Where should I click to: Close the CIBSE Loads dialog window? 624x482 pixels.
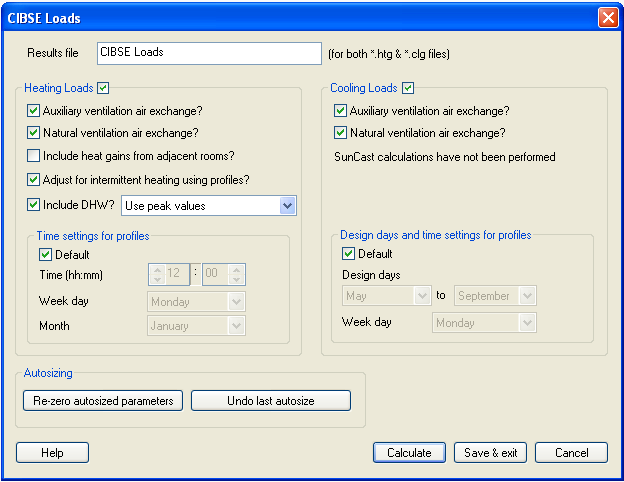(x=607, y=18)
